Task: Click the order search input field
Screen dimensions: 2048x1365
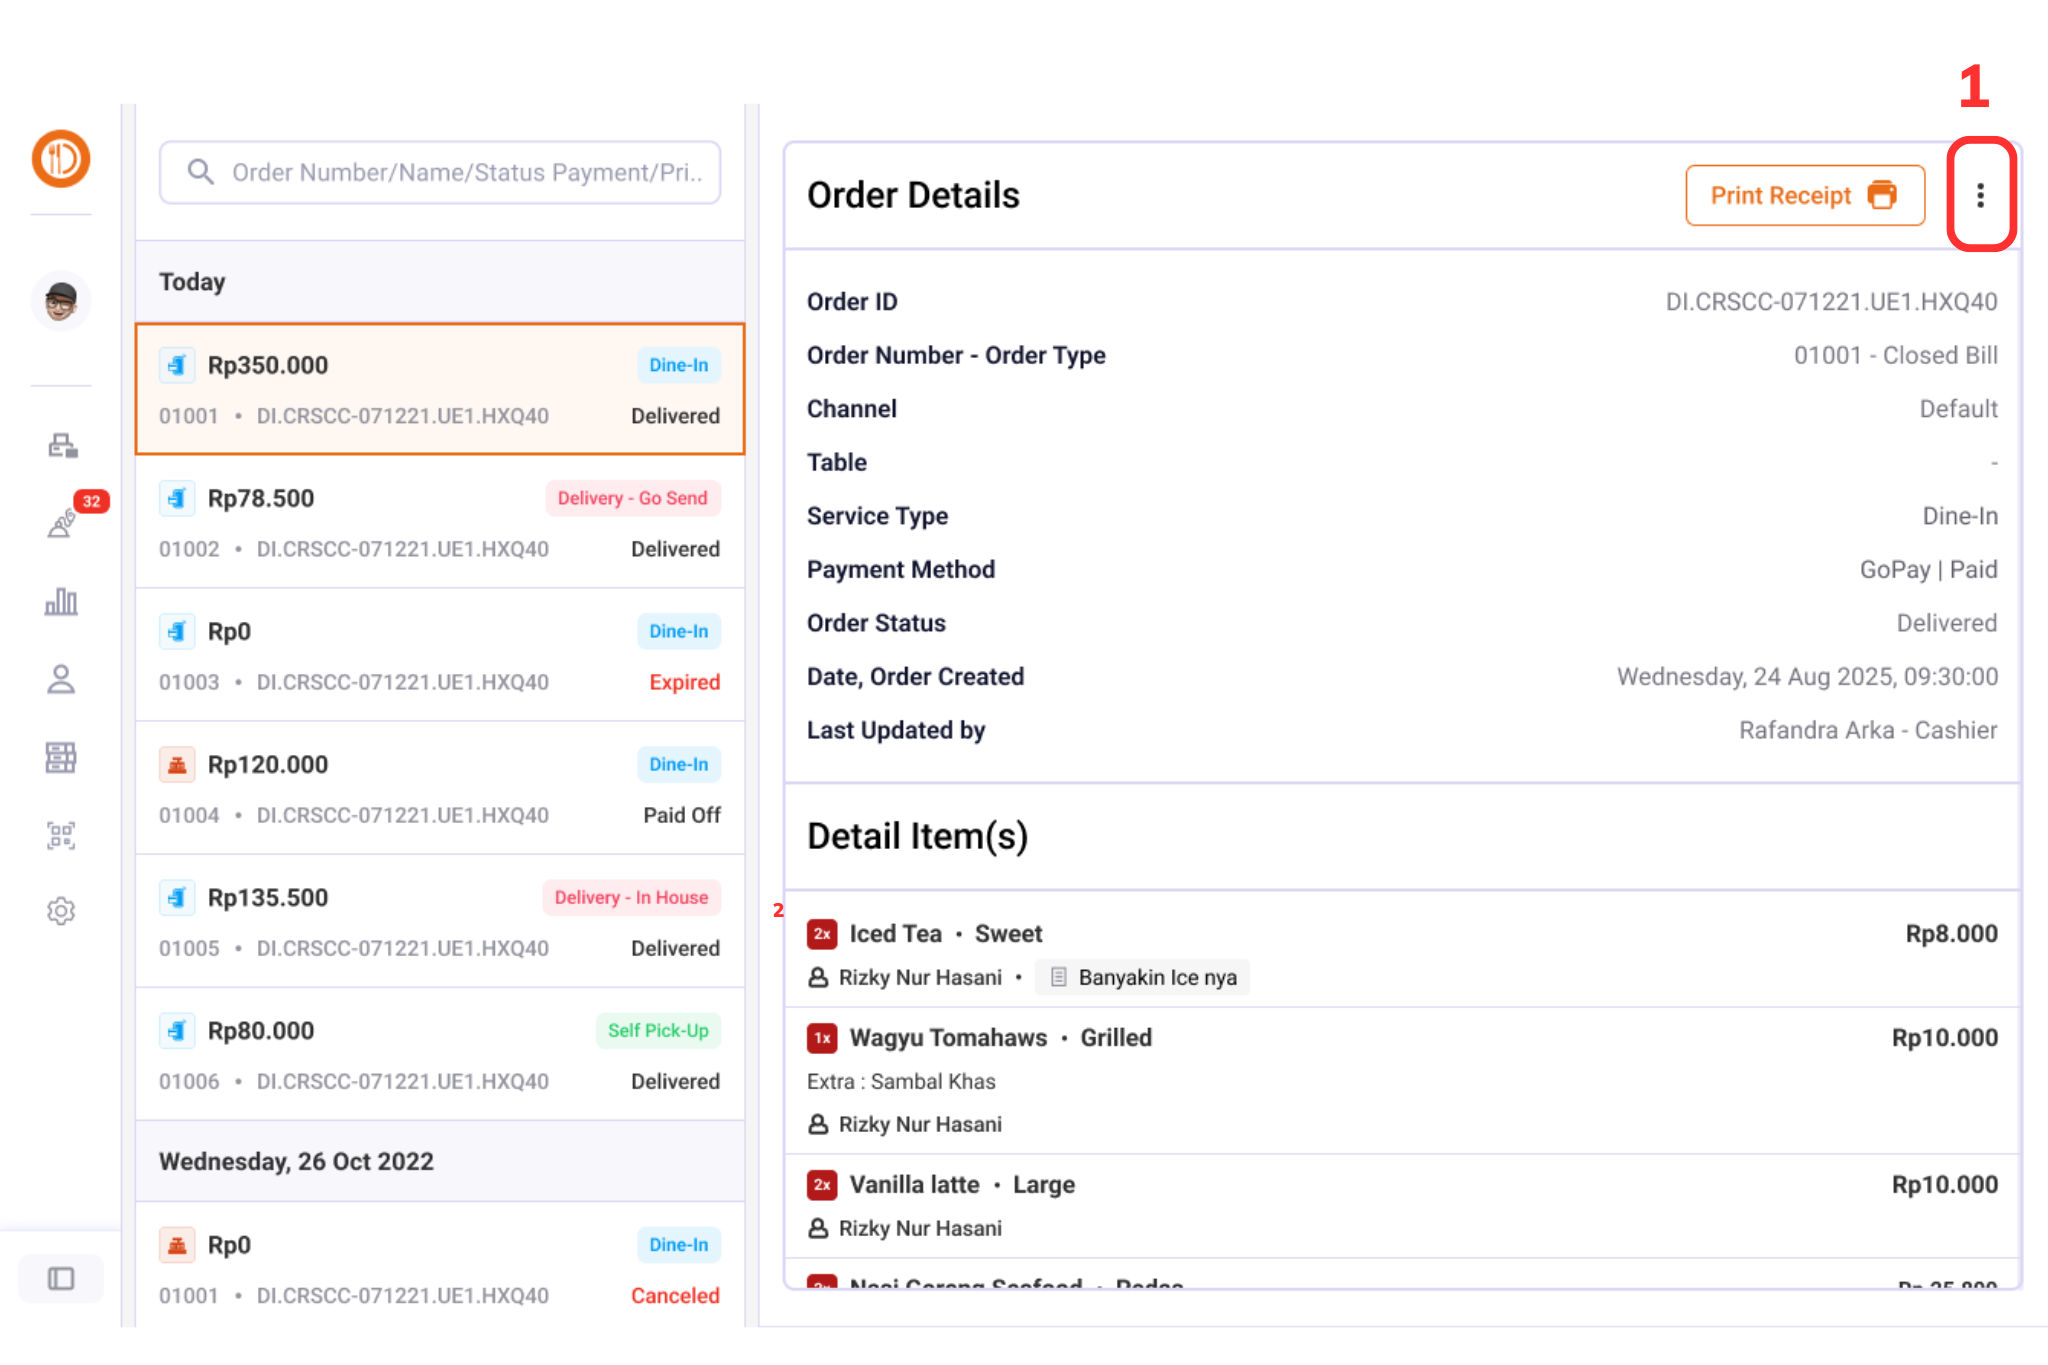Action: 440,172
